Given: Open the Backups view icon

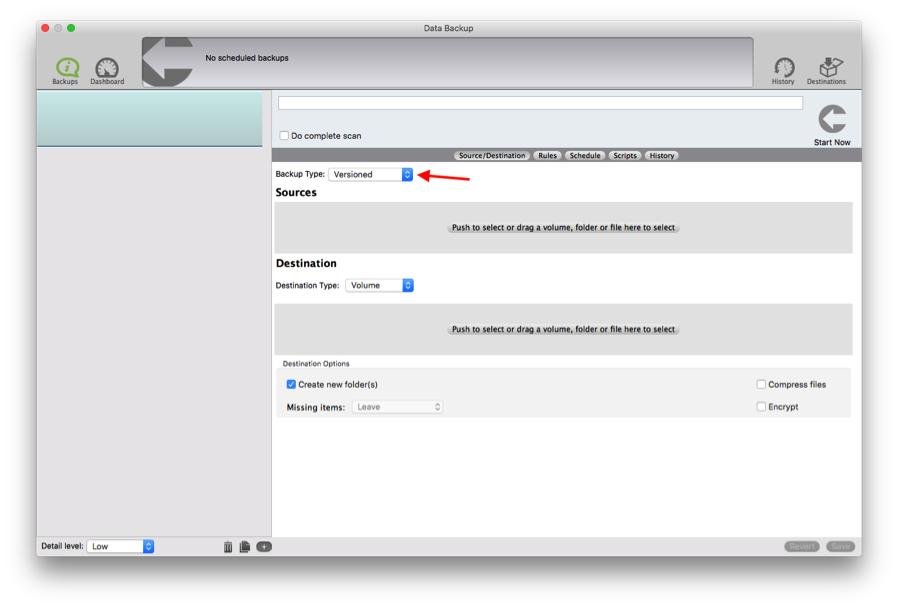Looking at the screenshot, I should click(65, 65).
